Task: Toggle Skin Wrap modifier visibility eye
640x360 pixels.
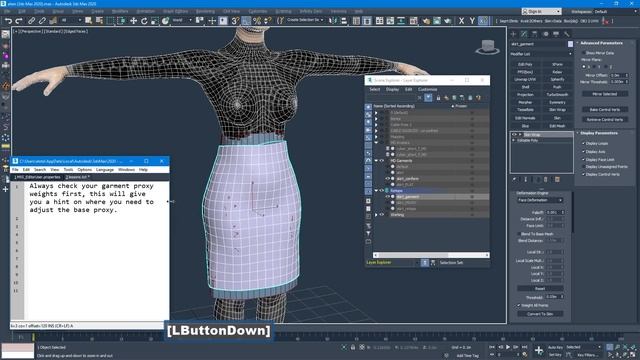Action: tap(514, 134)
